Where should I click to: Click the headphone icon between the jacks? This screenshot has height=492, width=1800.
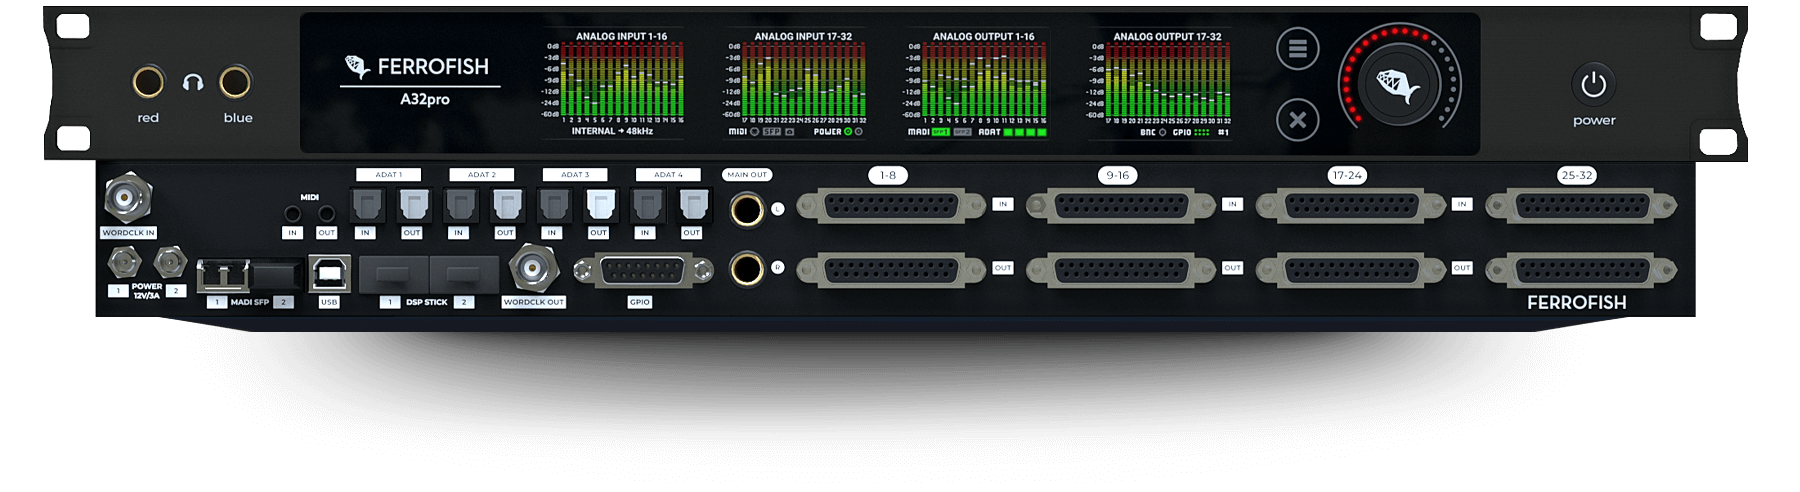[193, 83]
